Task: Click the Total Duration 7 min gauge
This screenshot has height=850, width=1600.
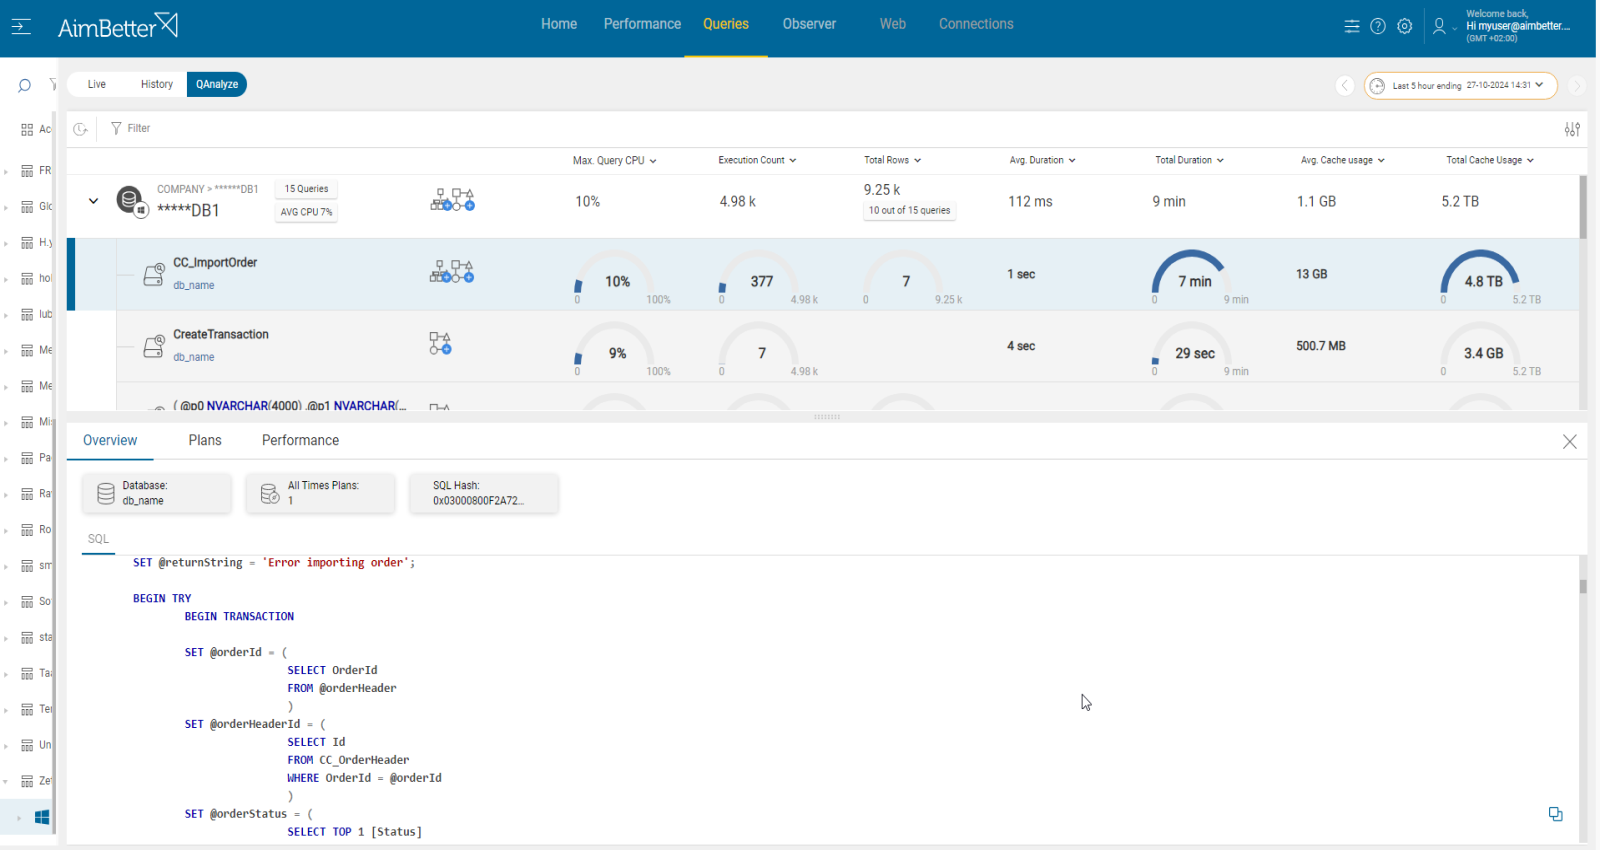Action: point(1193,276)
